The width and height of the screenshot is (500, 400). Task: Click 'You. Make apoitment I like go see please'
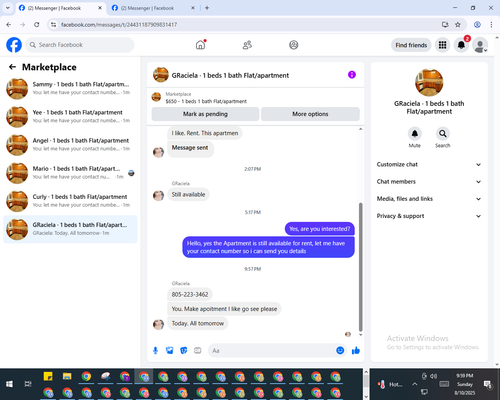tap(224, 309)
